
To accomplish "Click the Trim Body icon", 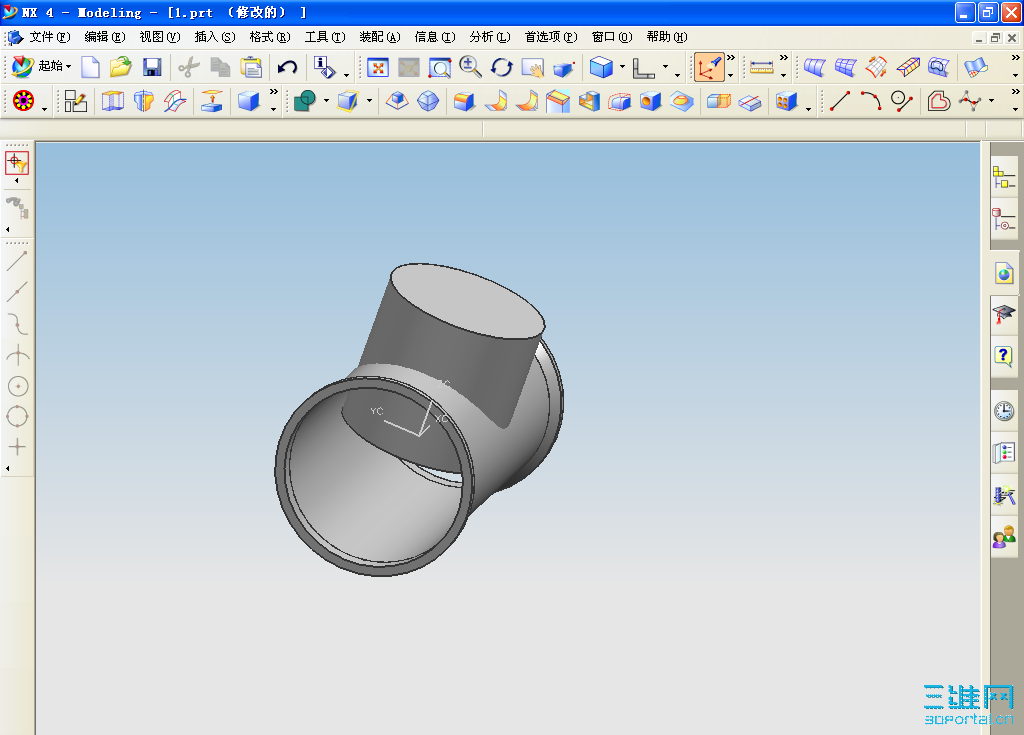I will coord(348,101).
